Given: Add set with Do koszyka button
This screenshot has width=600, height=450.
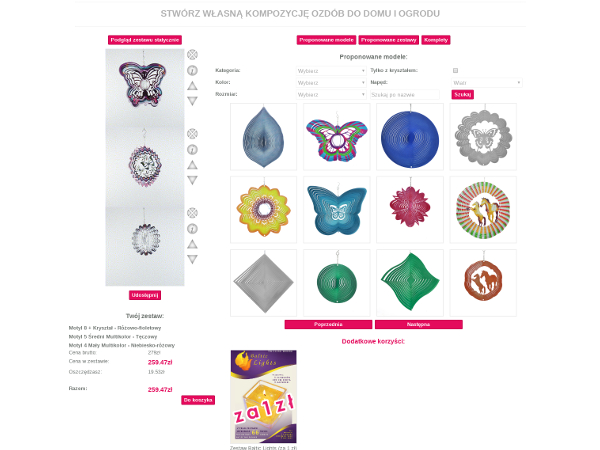Looking at the screenshot, I should tap(198, 400).
